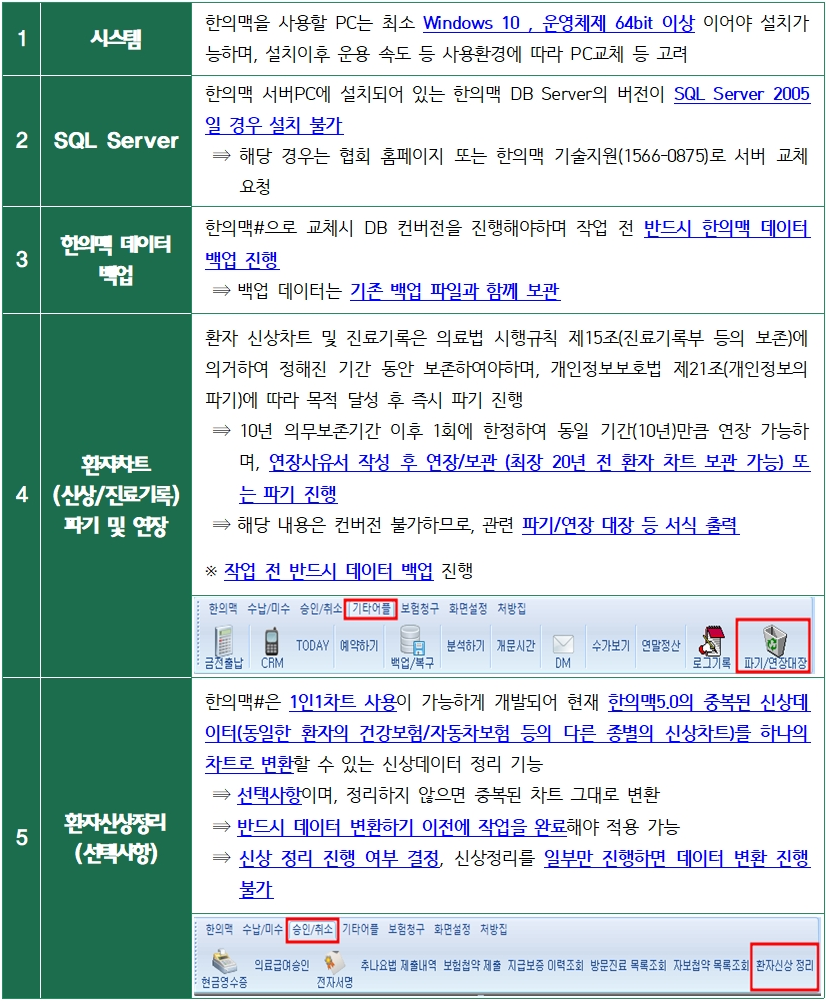Open 추나요법 제출내역 toolbar item
Image resolution: width=826 pixels, height=1001 pixels.
coord(398,965)
